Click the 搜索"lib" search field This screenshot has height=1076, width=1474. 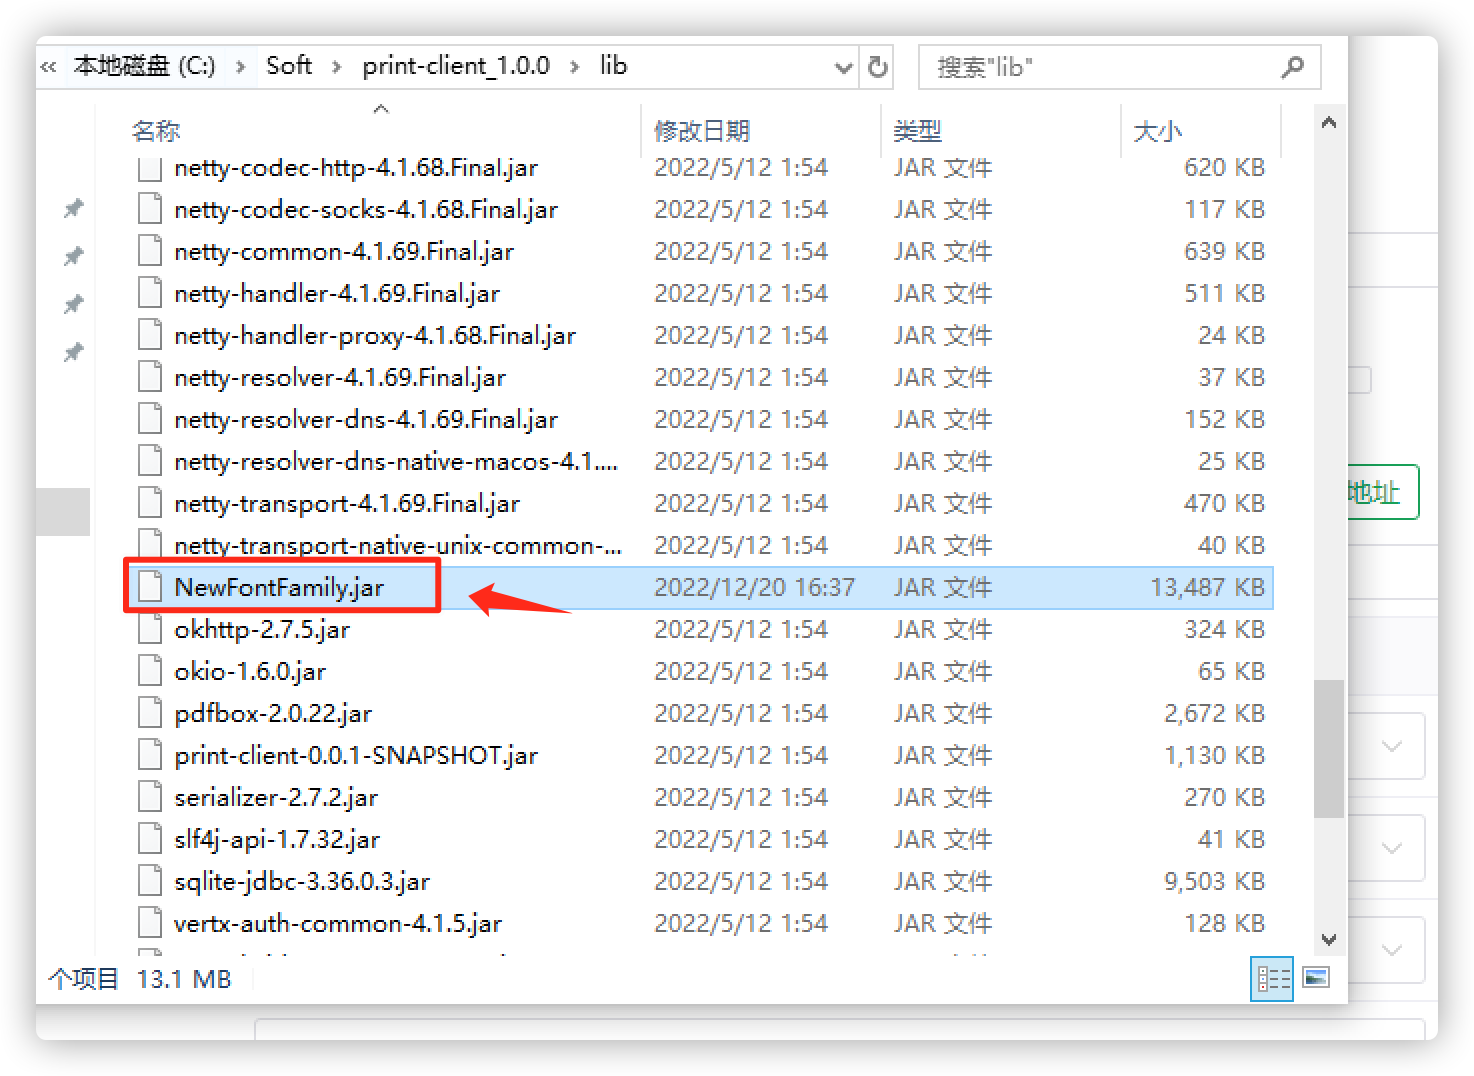coord(1100,67)
